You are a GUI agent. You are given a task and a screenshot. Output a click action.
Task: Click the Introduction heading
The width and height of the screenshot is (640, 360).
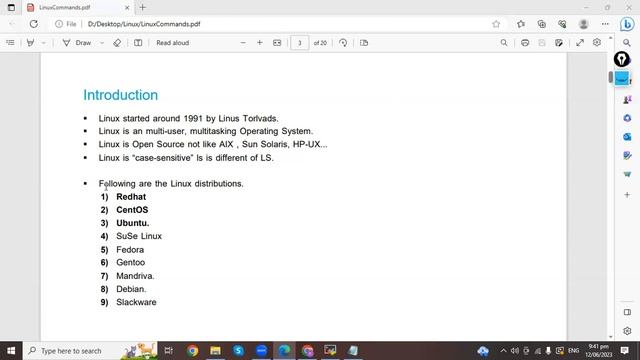click(120, 95)
